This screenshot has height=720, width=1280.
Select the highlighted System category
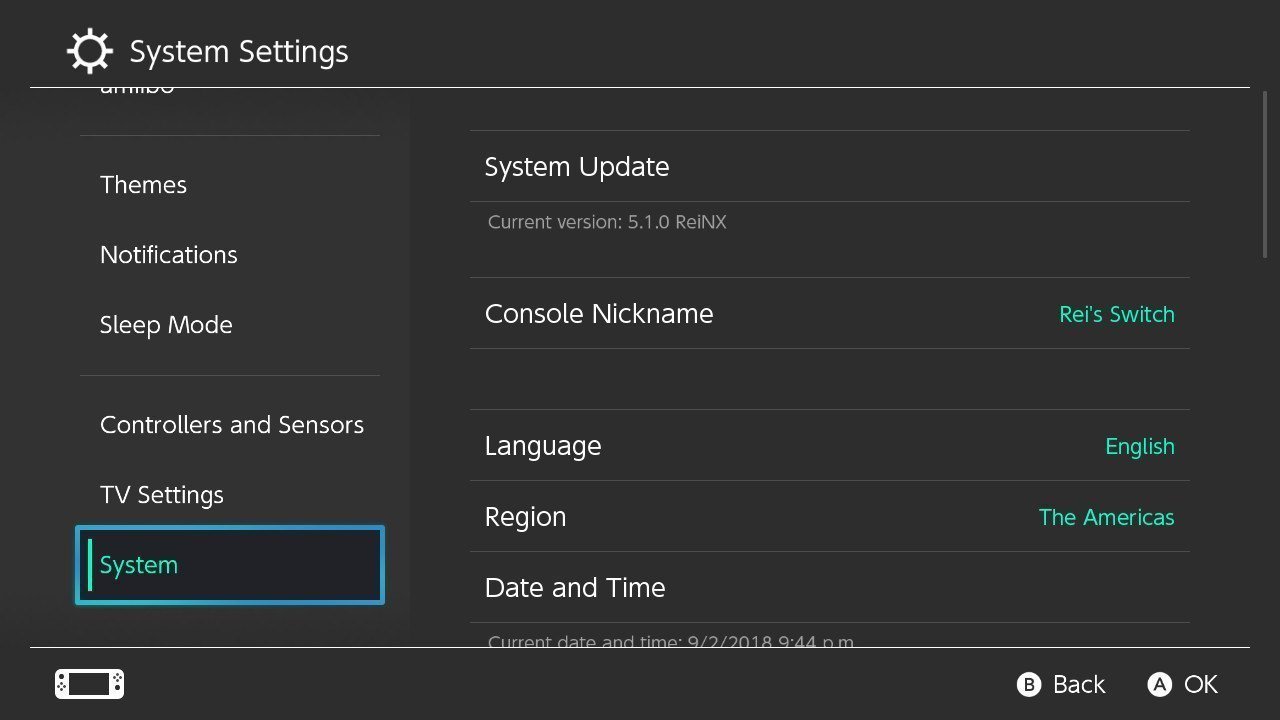coord(230,565)
